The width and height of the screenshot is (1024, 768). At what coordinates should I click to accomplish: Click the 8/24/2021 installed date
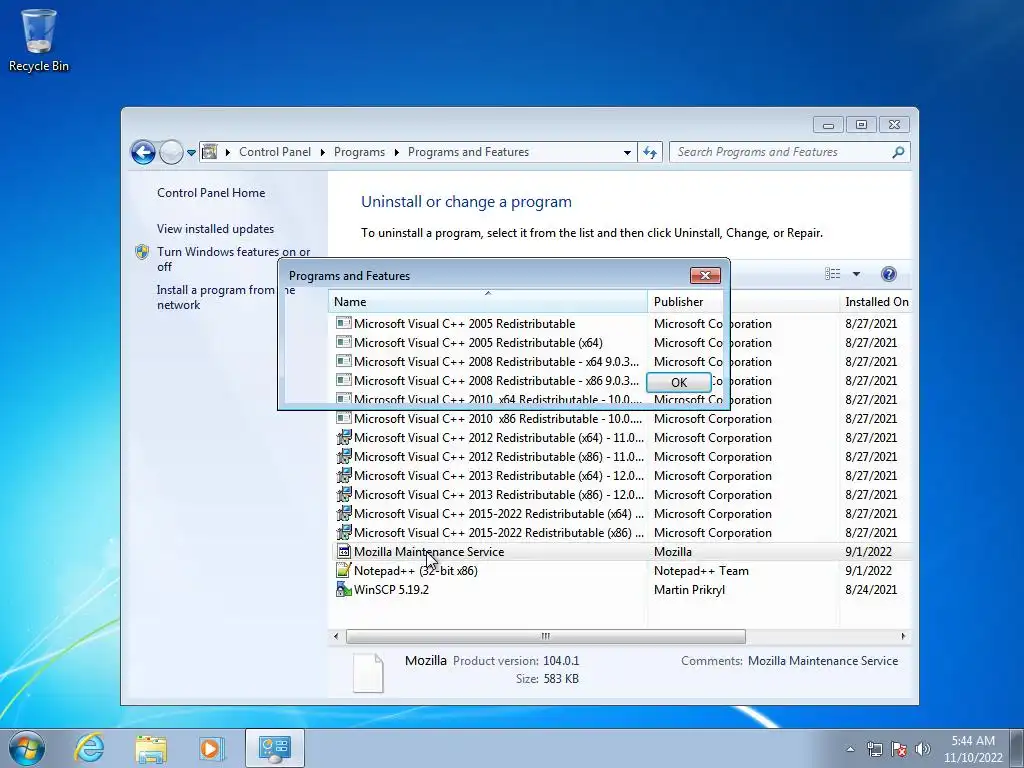pos(871,589)
